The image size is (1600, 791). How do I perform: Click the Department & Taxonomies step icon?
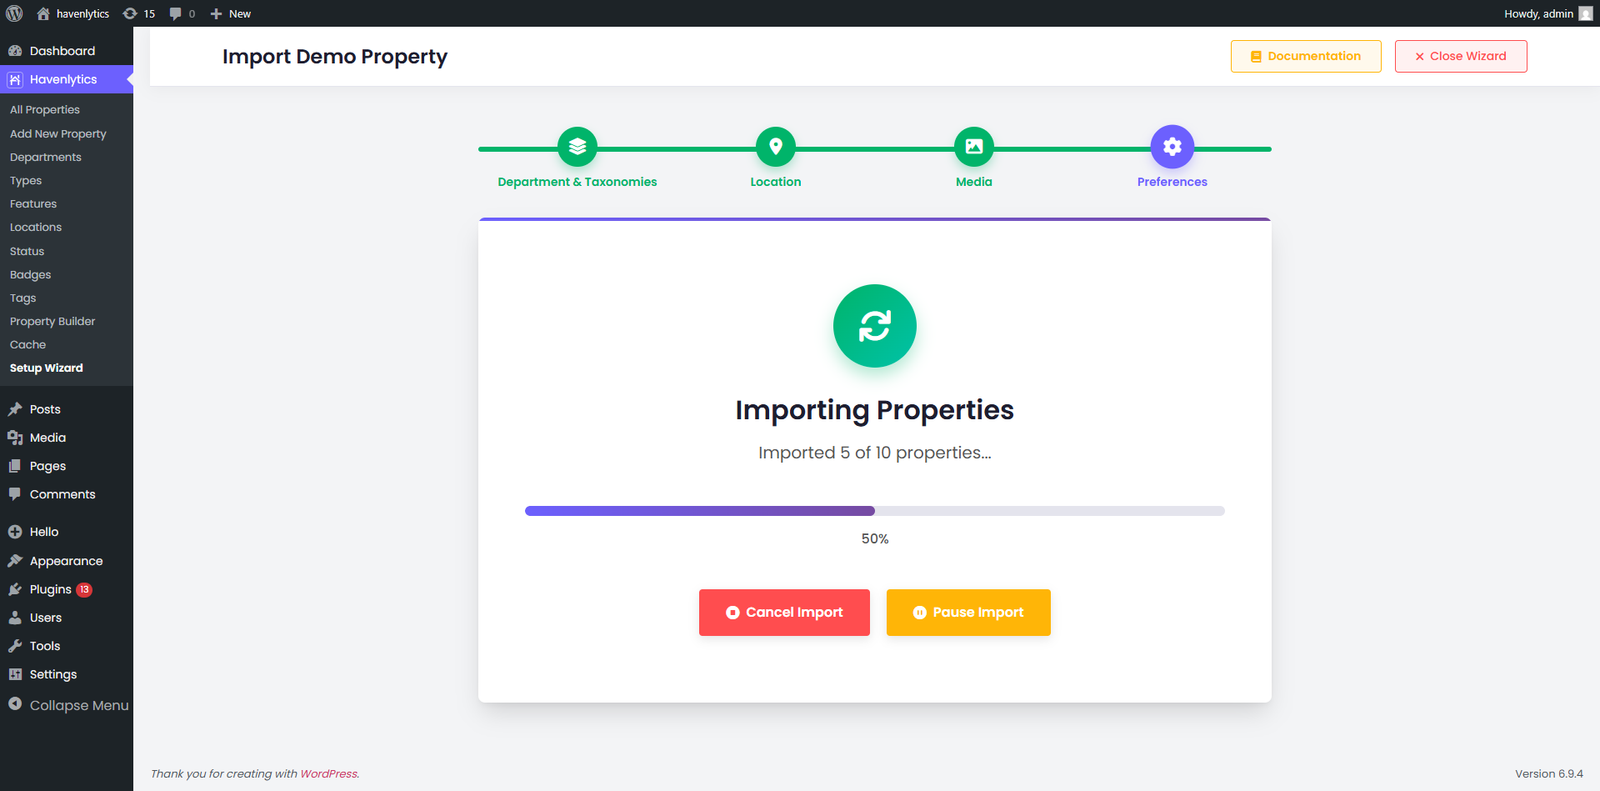(x=577, y=147)
